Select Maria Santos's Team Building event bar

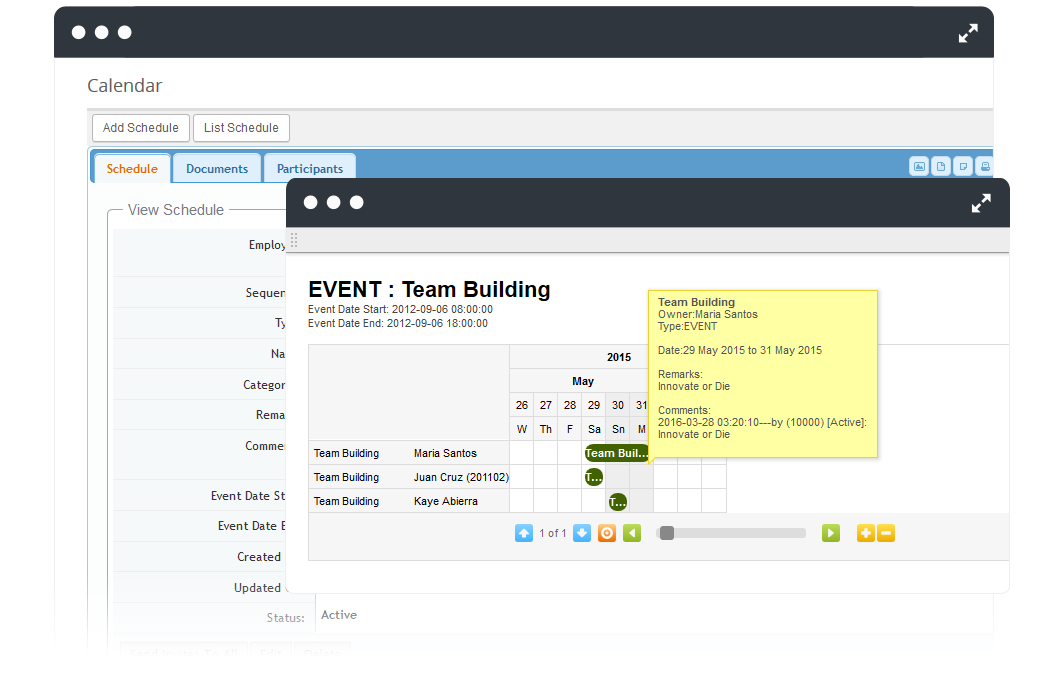tap(616, 453)
